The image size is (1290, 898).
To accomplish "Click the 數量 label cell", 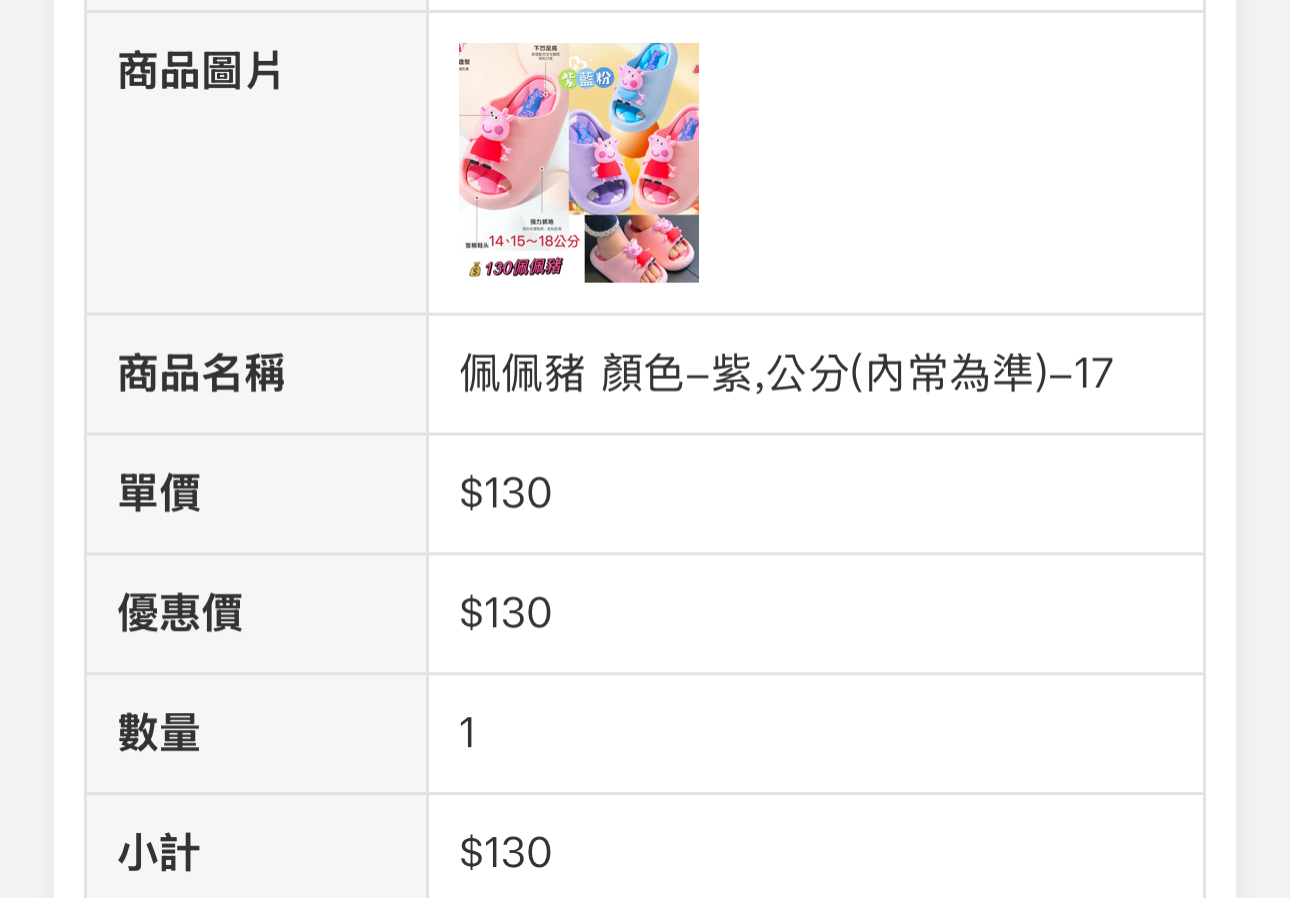I will [x=257, y=734].
